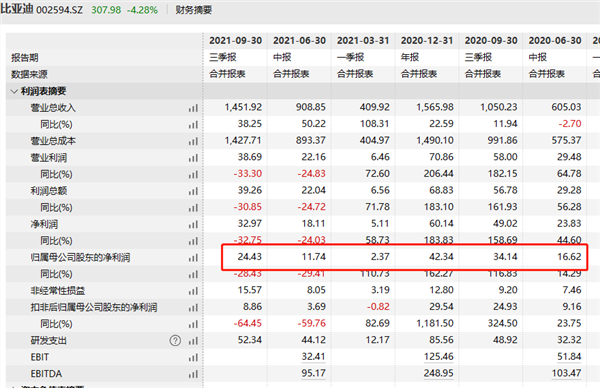Click chart icon beside 营业总成本

[x=193, y=141]
